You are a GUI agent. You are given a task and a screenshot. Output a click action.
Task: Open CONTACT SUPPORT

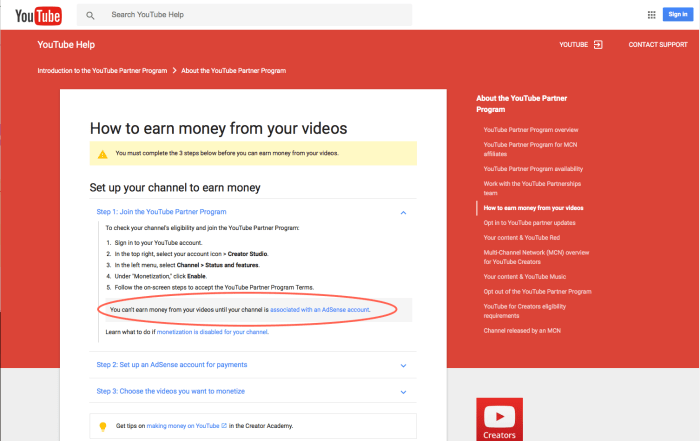pos(658,45)
